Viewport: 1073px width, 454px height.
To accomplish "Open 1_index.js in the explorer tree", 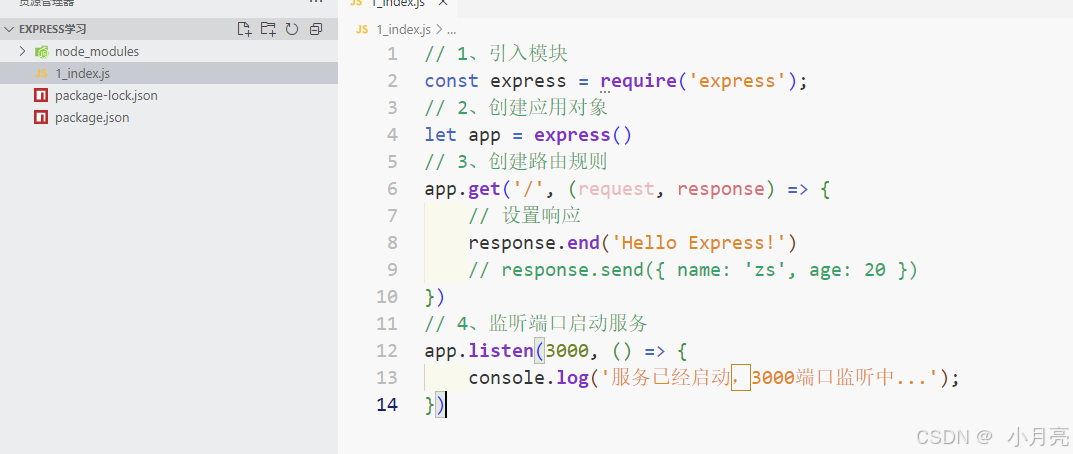I will click(82, 73).
